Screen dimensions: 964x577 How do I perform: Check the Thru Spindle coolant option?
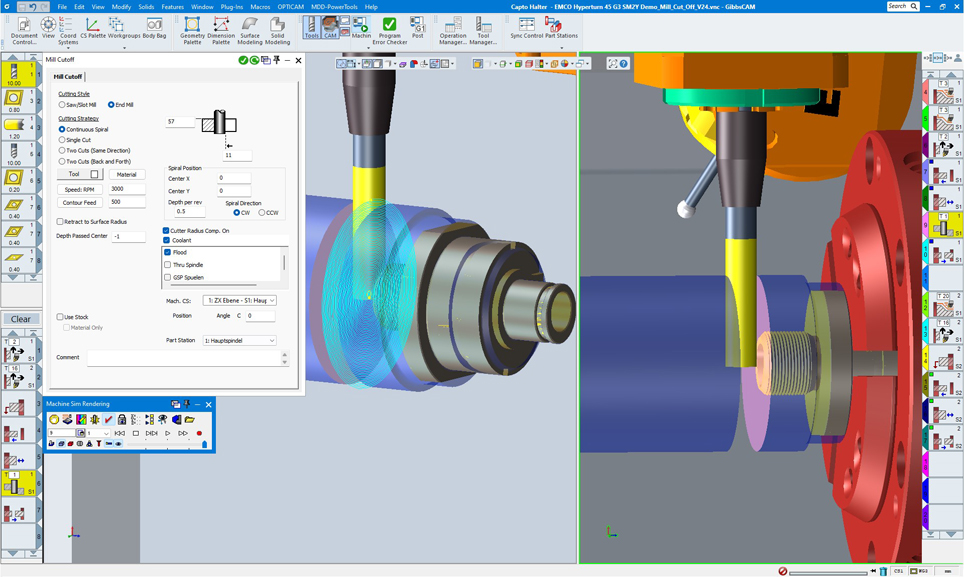pos(167,265)
